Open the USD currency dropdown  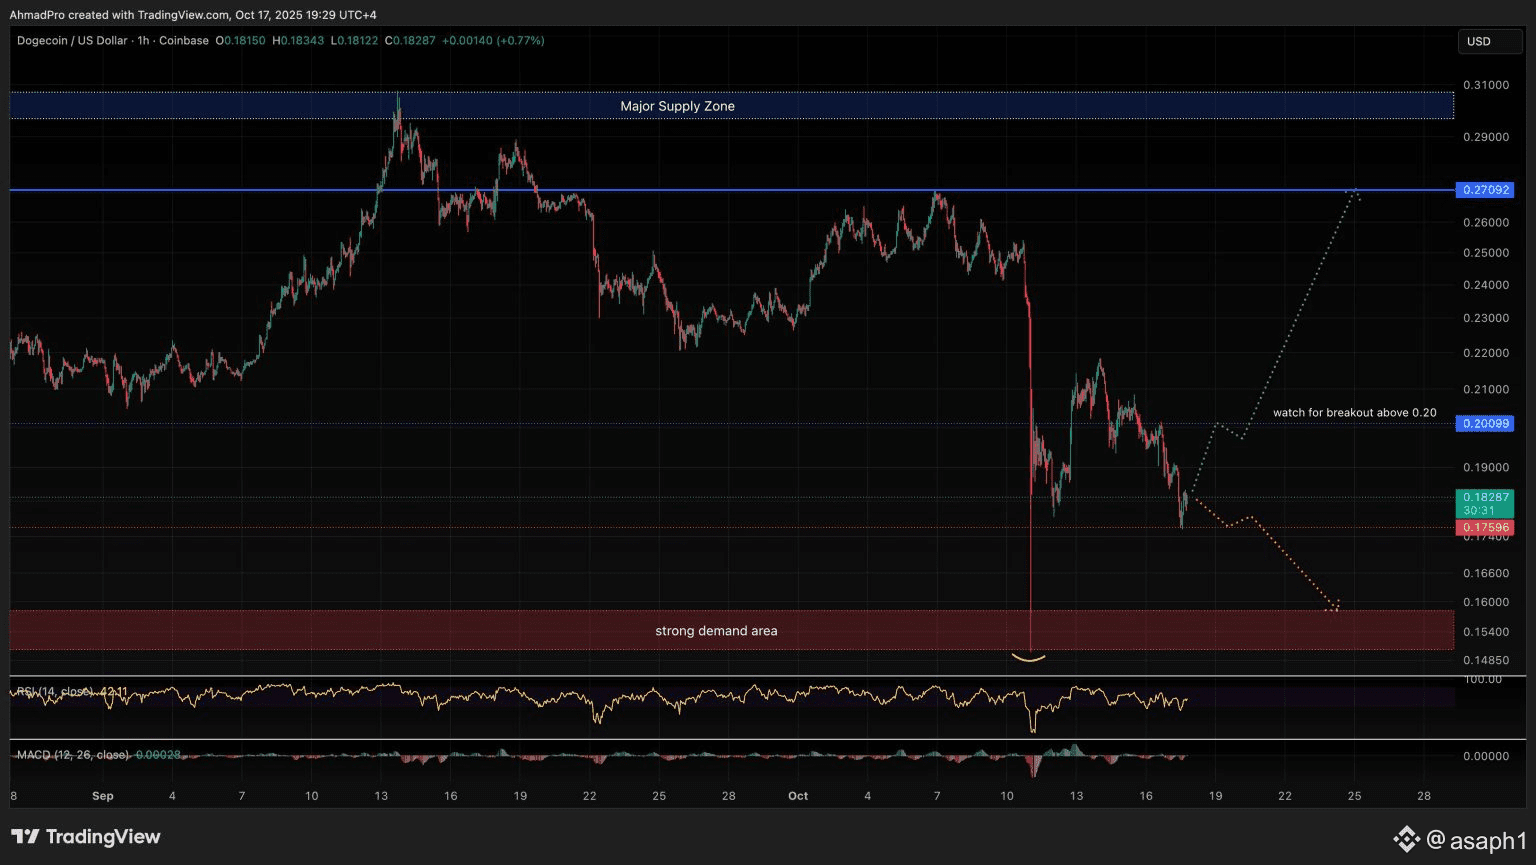coord(1490,41)
